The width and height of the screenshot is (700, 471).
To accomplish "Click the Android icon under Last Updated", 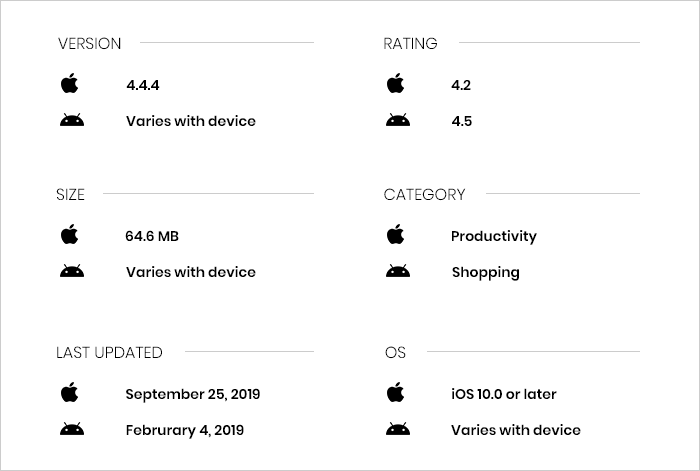I will pyautogui.click(x=71, y=430).
